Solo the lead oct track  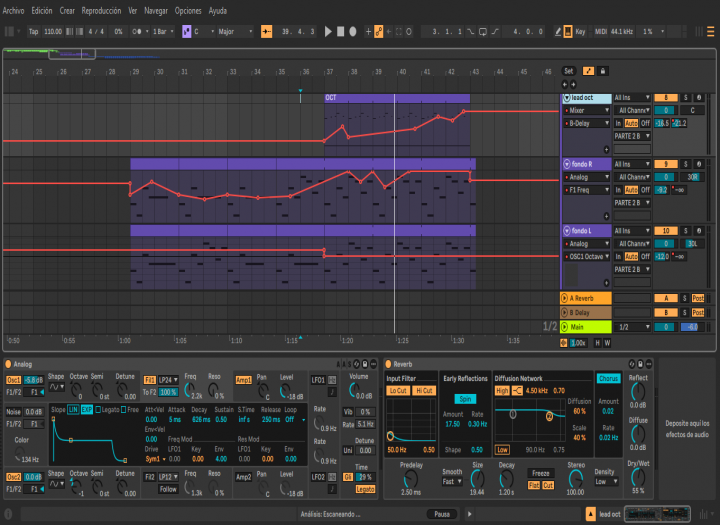pos(685,98)
